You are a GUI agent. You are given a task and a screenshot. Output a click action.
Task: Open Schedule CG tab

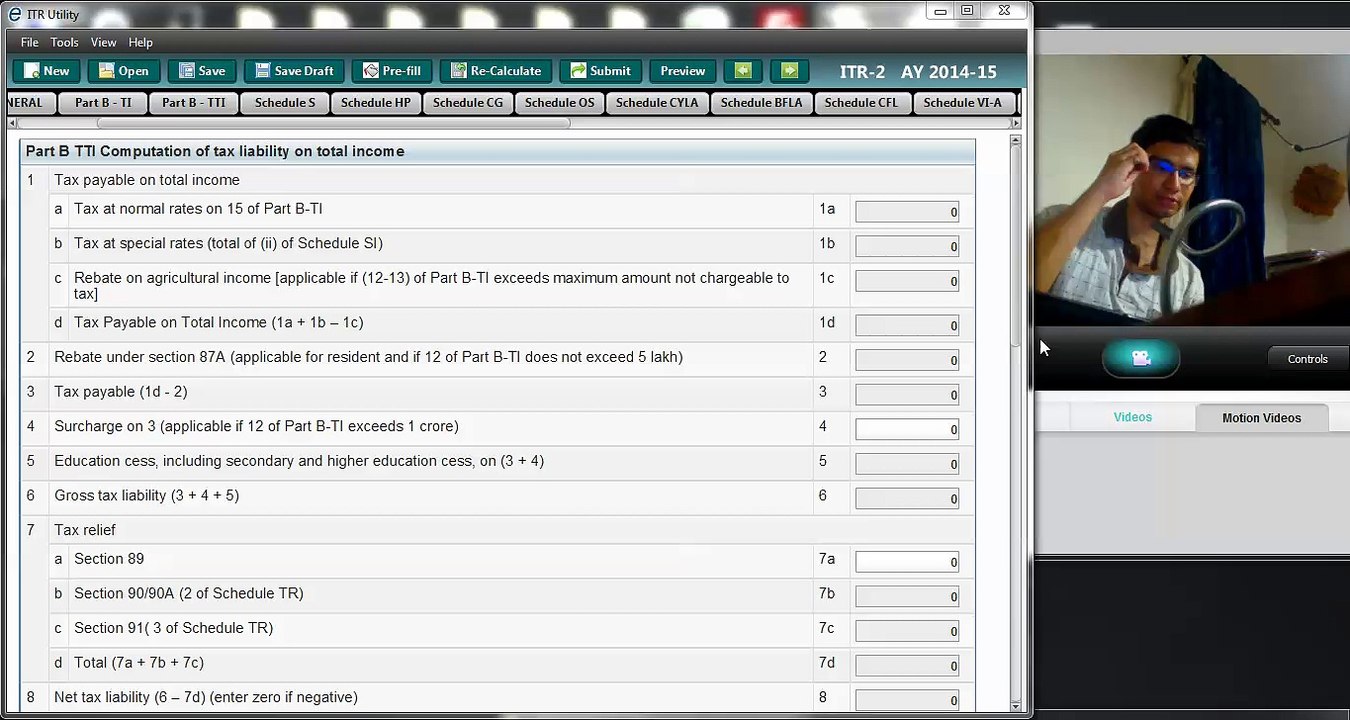(x=468, y=103)
